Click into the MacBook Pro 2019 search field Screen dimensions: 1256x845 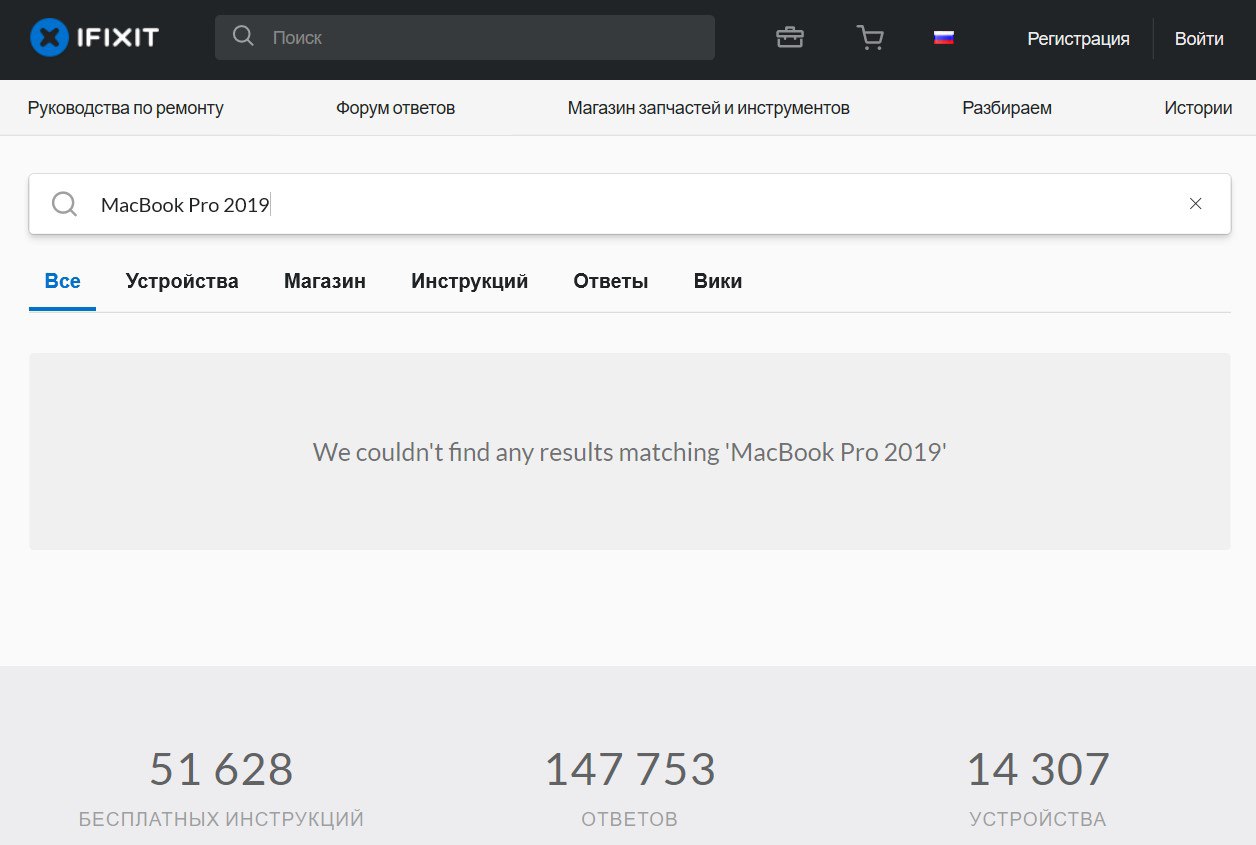pos(630,204)
